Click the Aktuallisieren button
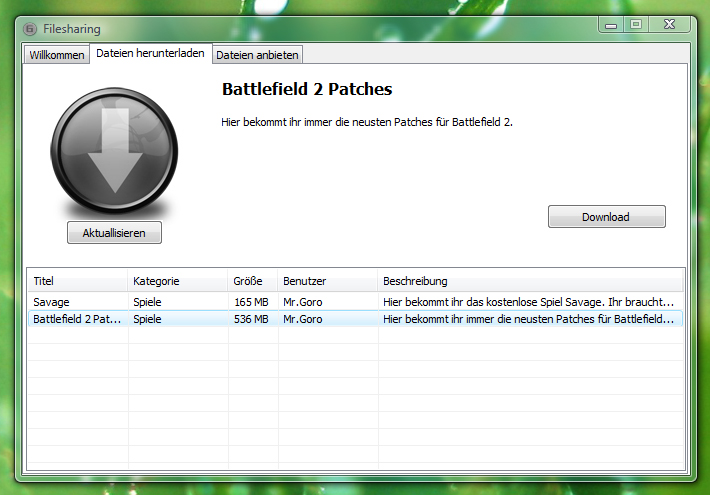Image resolution: width=710 pixels, height=495 pixels. pos(114,233)
